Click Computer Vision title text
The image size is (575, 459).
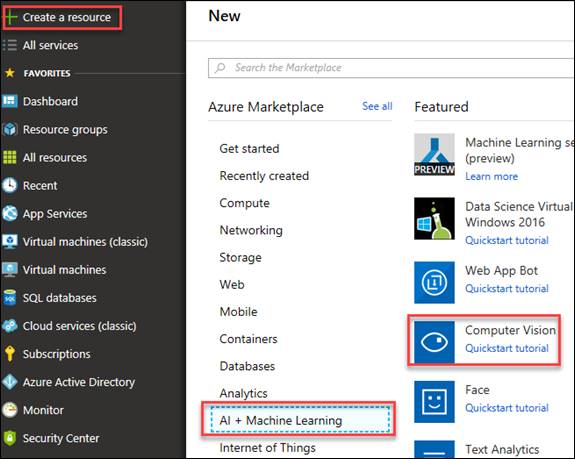[510, 330]
